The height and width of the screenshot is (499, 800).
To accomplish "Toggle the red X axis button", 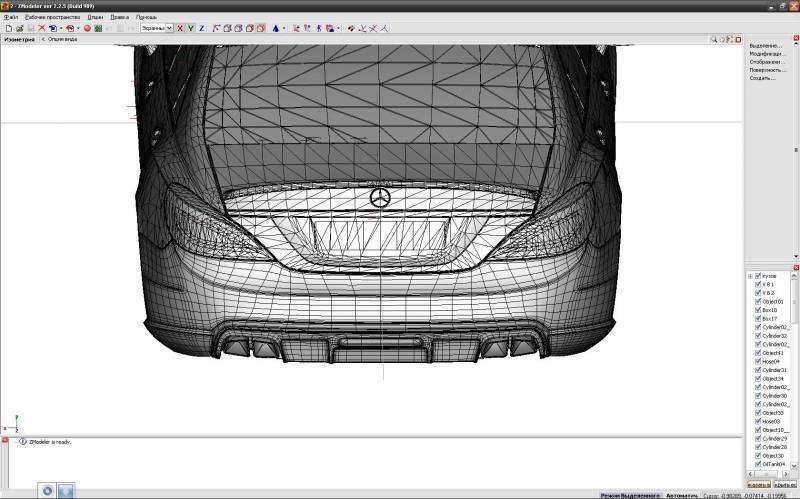I will 180,29.
